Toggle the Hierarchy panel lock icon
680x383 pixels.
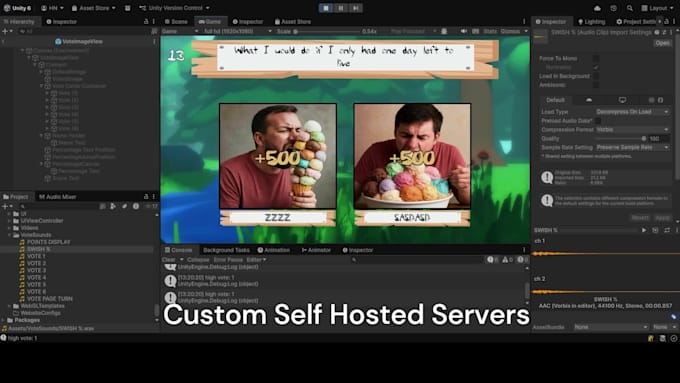[146, 21]
